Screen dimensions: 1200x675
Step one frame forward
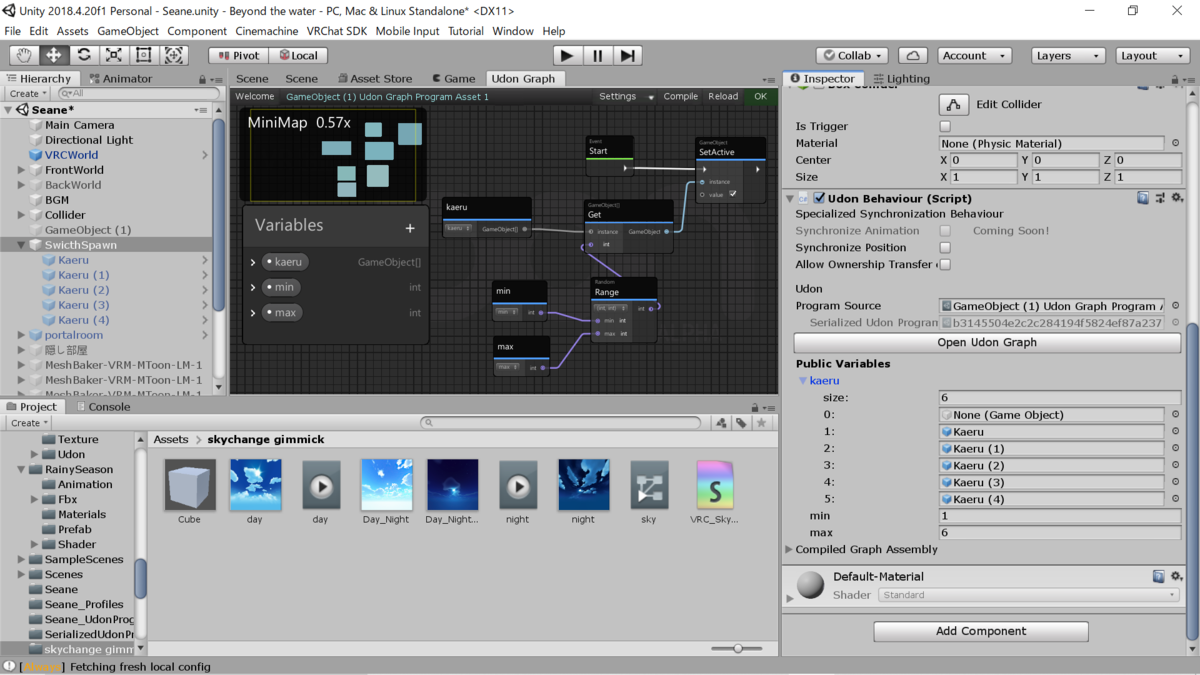coord(627,55)
